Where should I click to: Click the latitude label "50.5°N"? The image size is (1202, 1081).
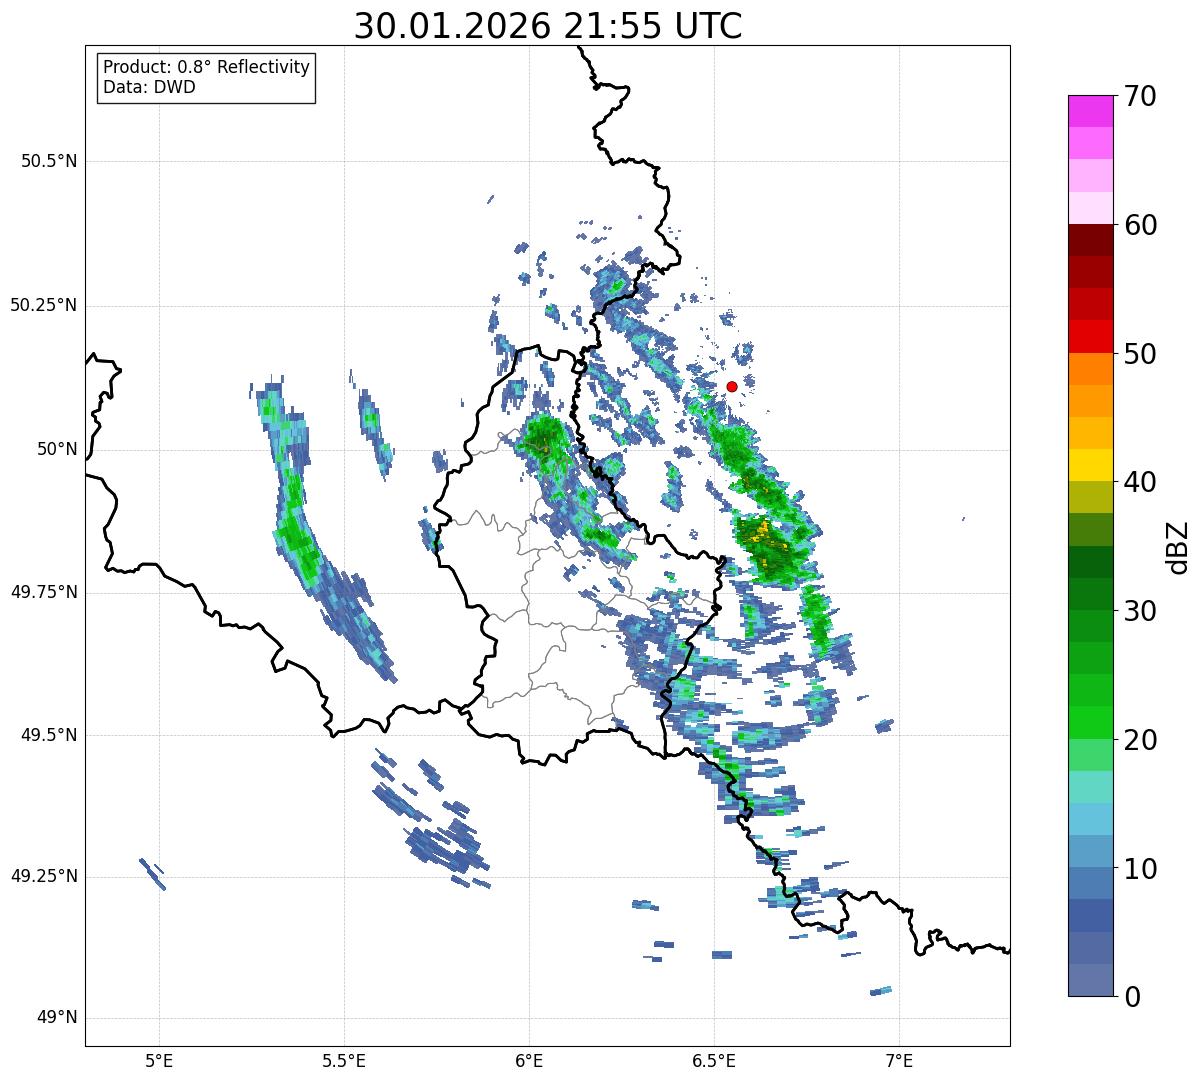click(x=50, y=162)
